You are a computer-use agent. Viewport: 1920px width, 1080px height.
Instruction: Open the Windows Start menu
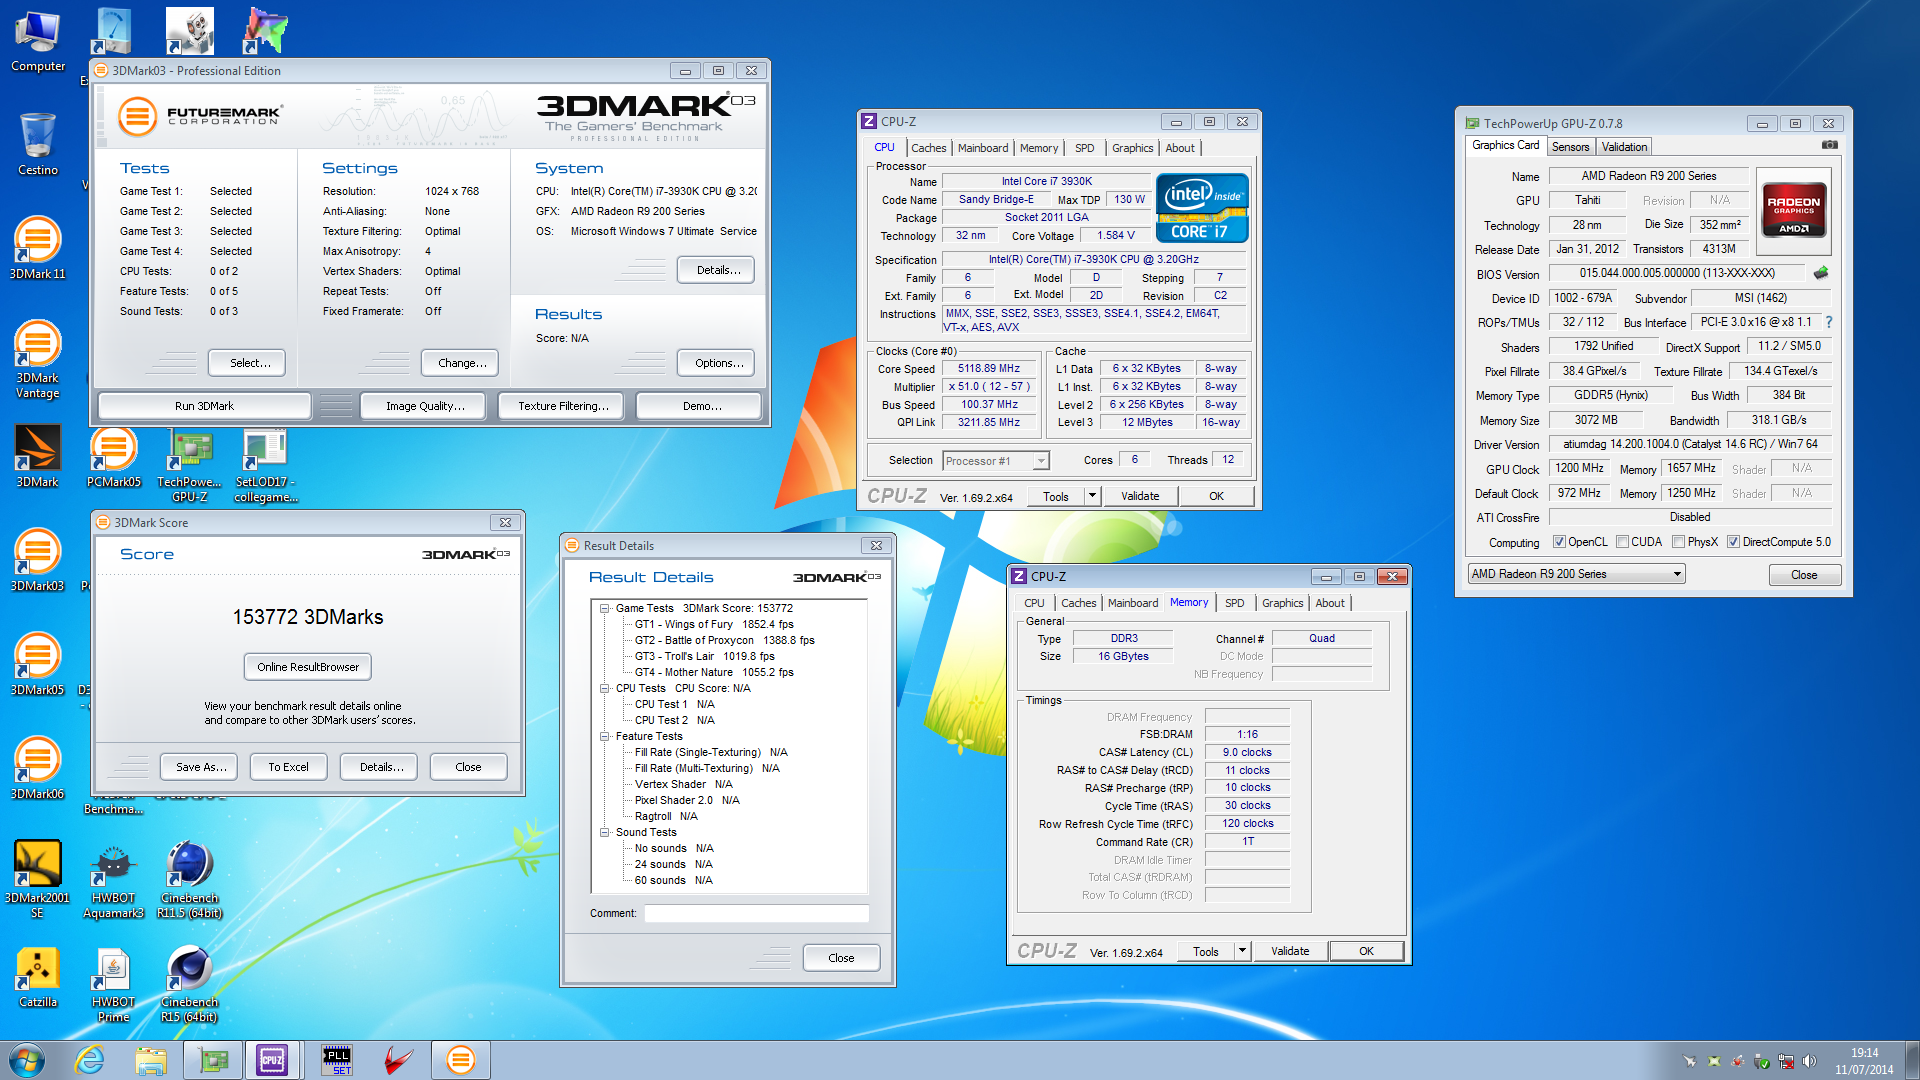coord(27,1060)
